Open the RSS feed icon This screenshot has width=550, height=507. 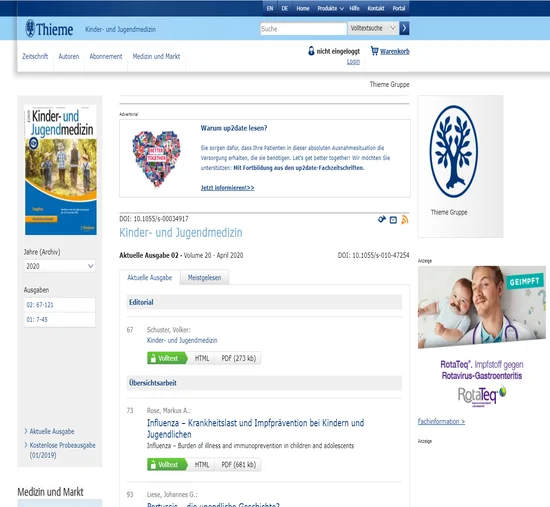[x=405, y=220]
